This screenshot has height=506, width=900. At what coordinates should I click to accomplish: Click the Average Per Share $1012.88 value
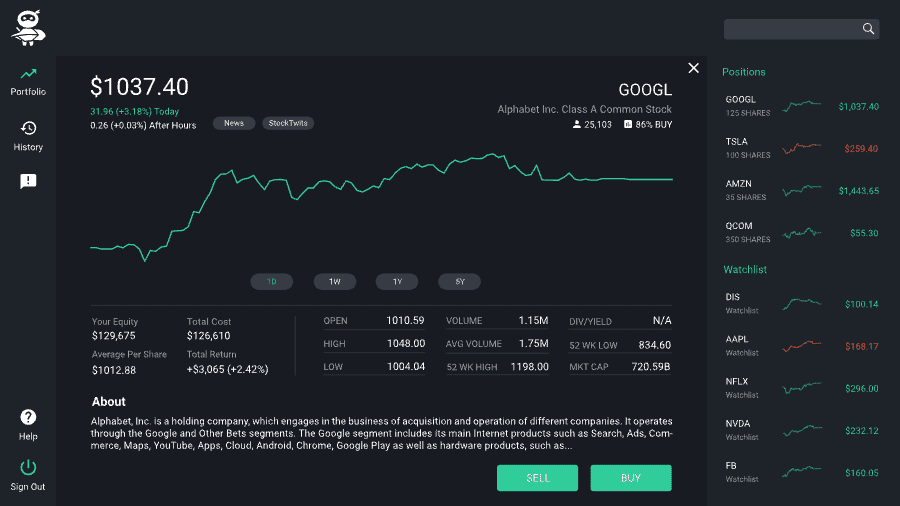[114, 370]
